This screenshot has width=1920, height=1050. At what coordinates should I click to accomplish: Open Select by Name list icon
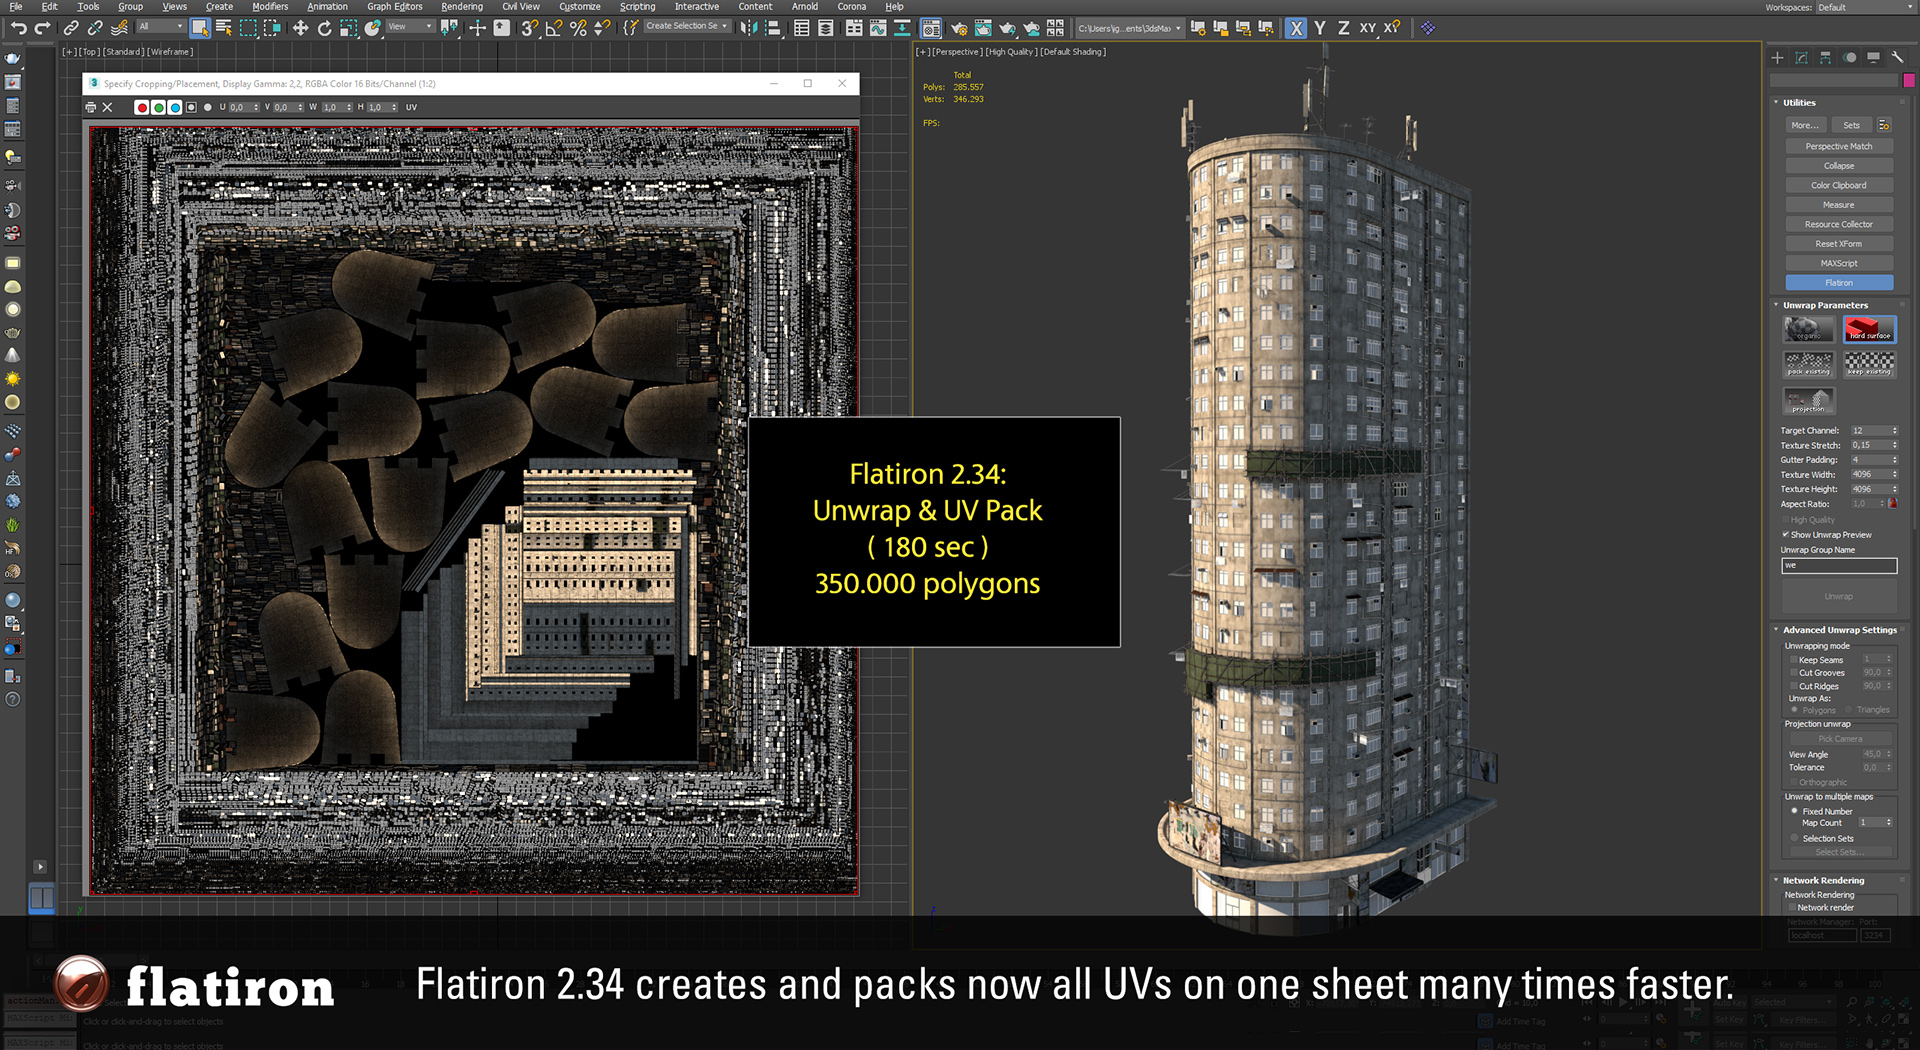224,28
